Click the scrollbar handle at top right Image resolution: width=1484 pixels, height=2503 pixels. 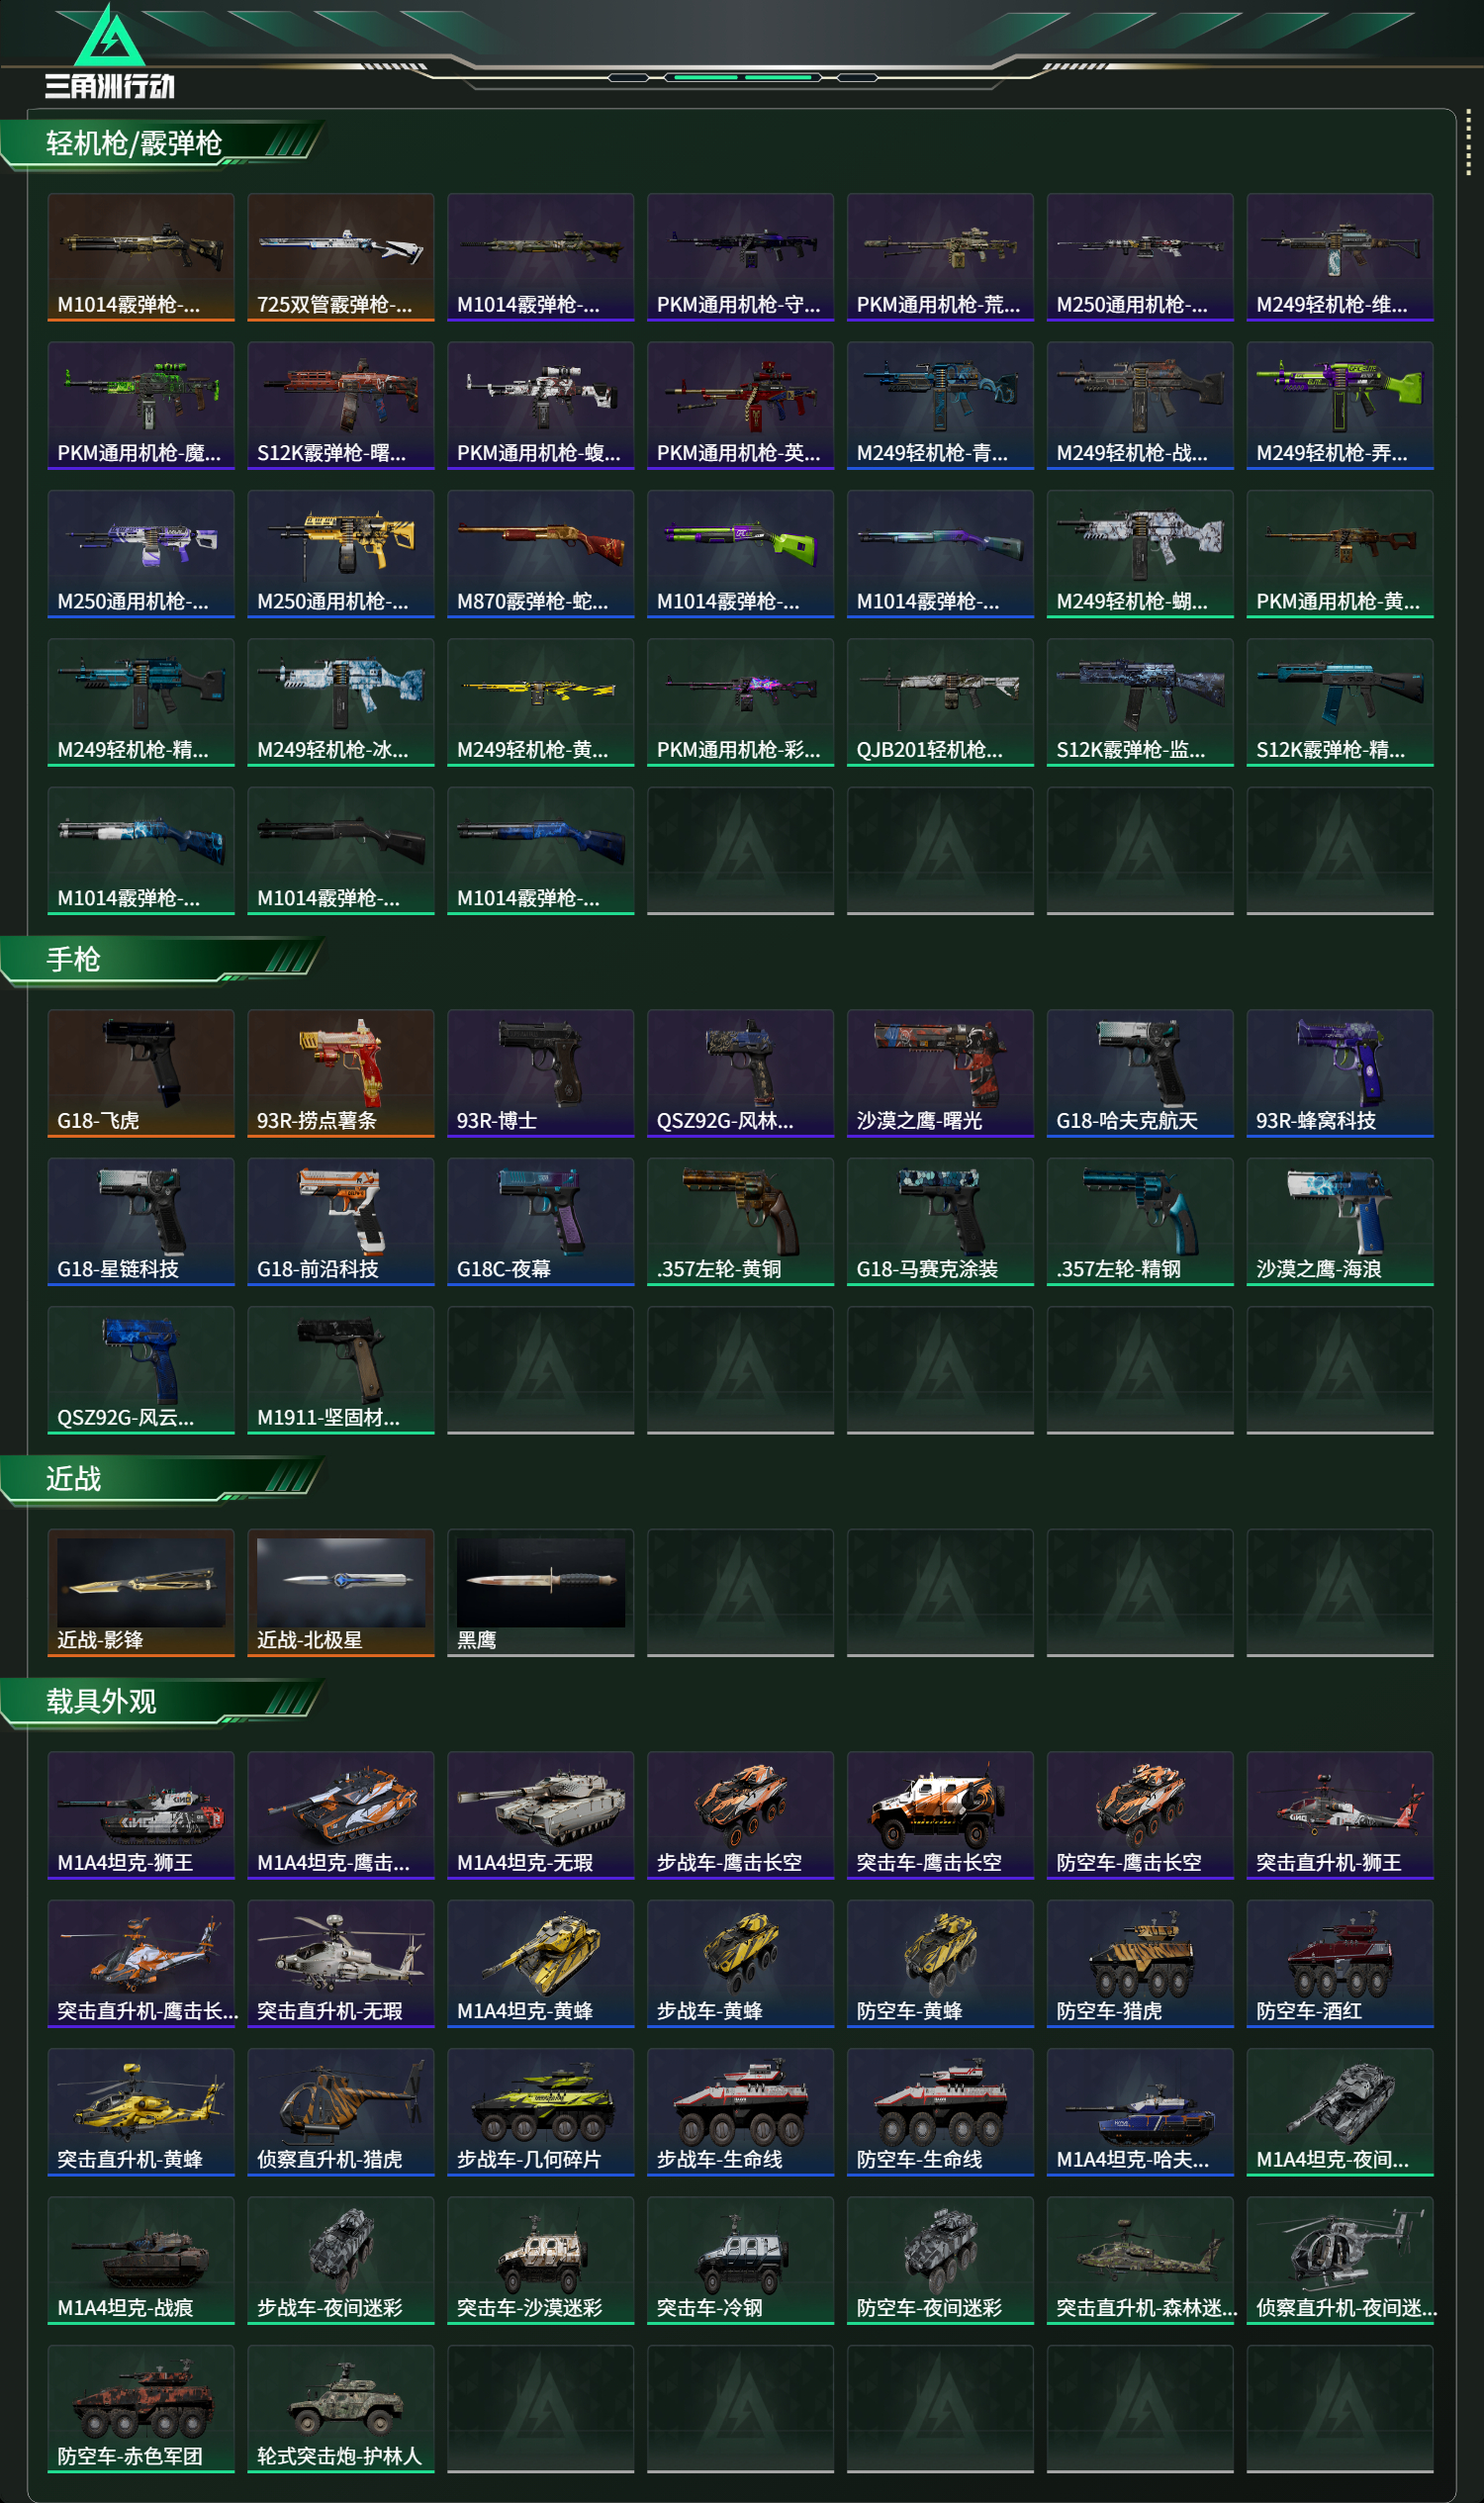[1467, 141]
